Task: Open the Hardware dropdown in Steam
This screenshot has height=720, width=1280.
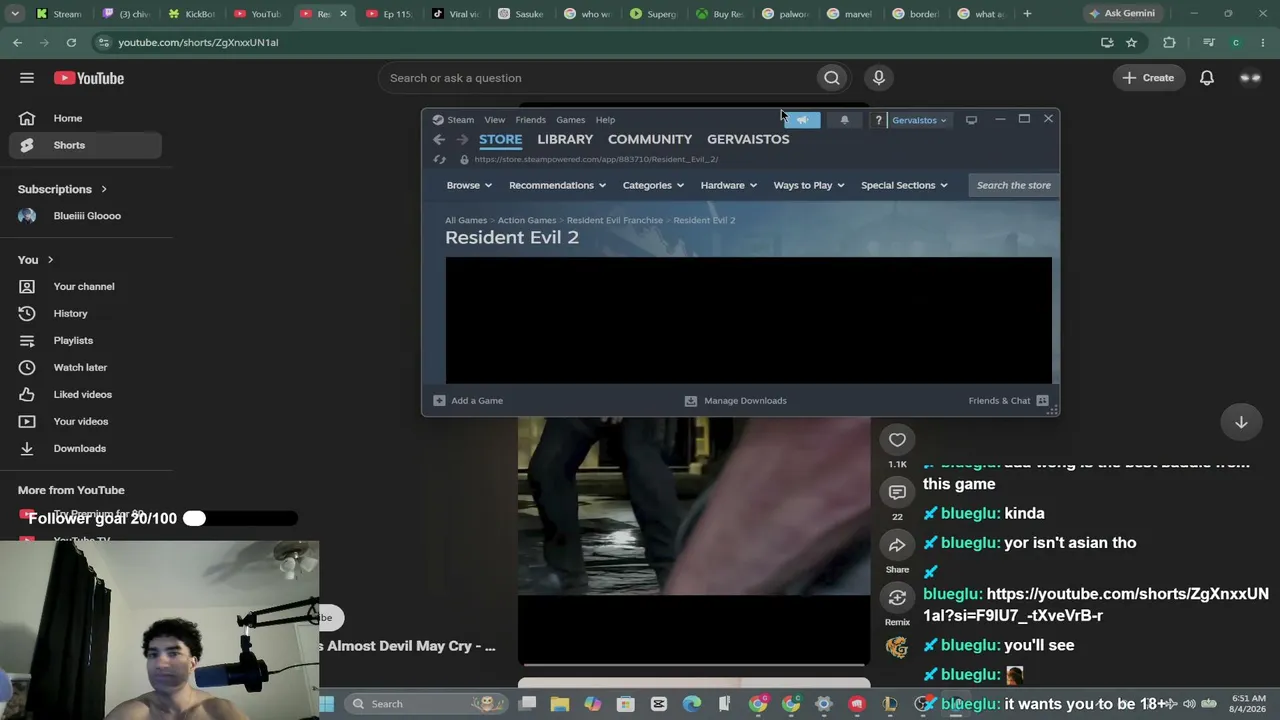Action: click(729, 185)
